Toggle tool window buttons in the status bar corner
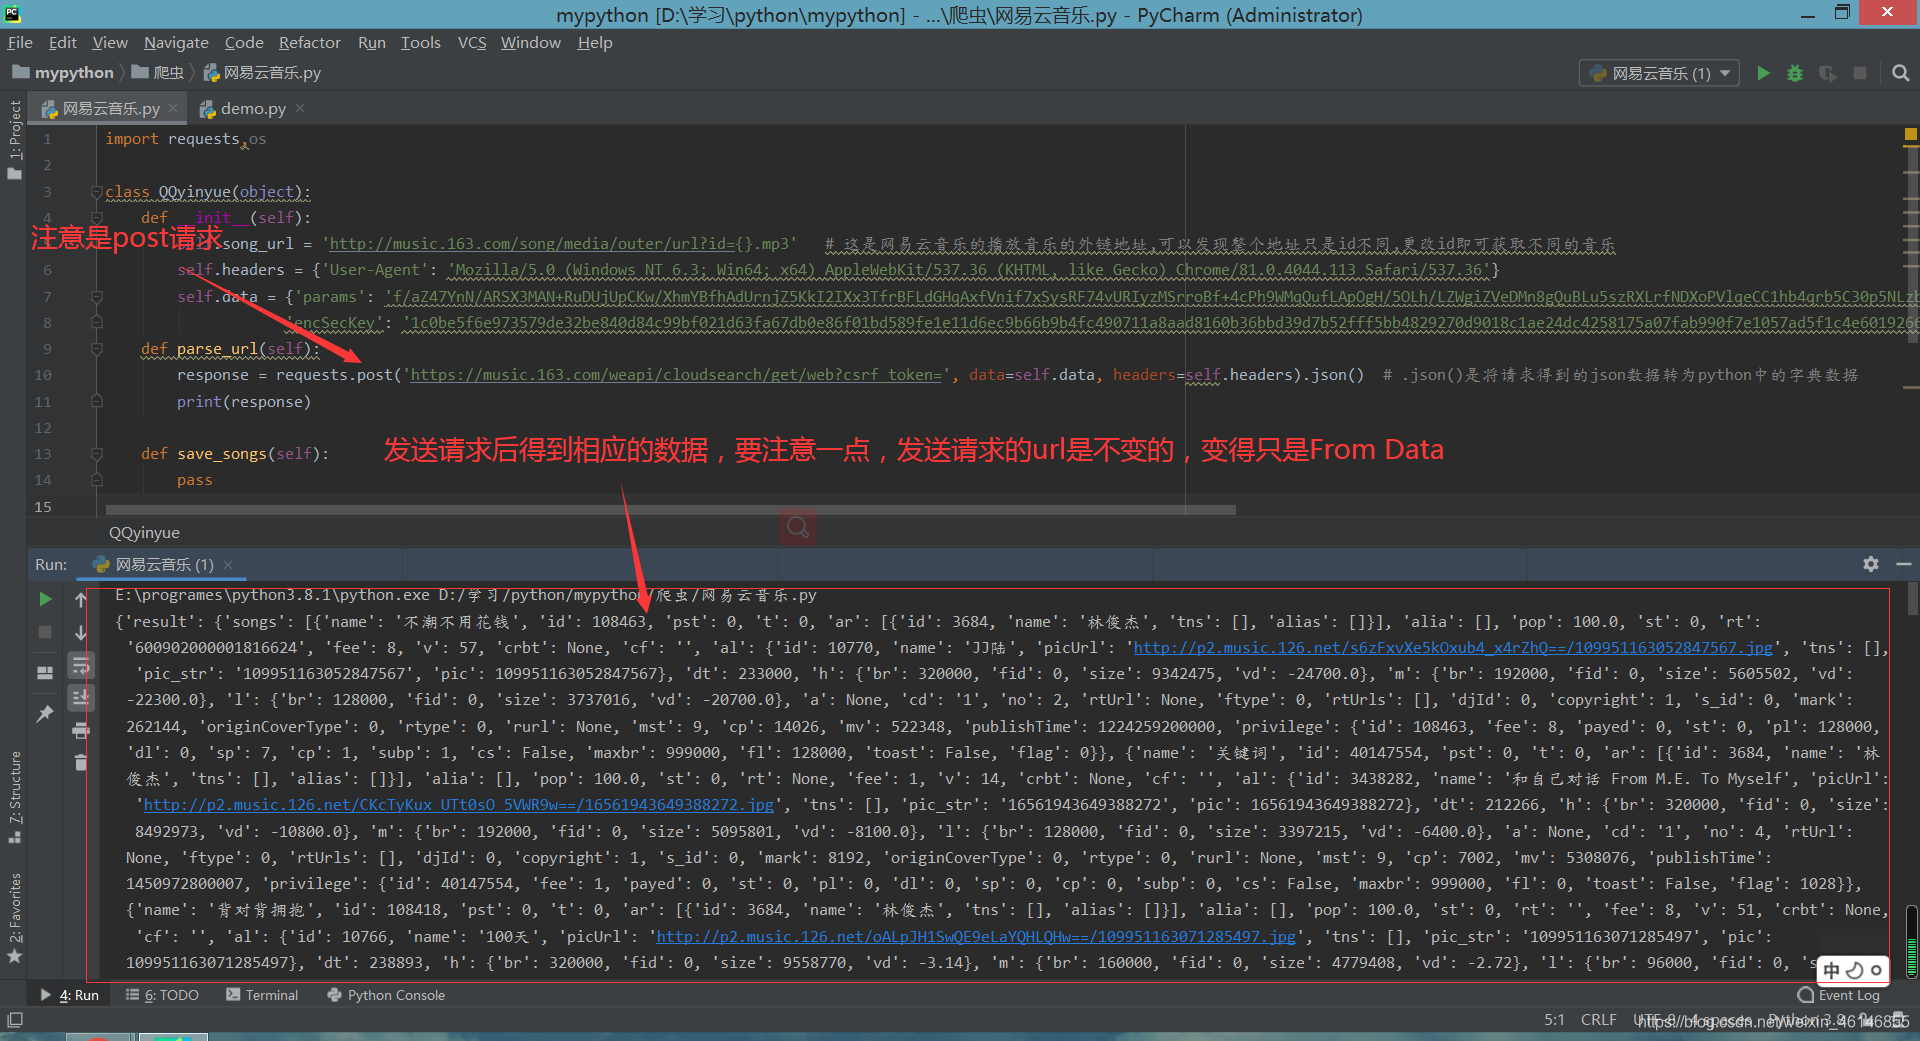 (14, 1020)
